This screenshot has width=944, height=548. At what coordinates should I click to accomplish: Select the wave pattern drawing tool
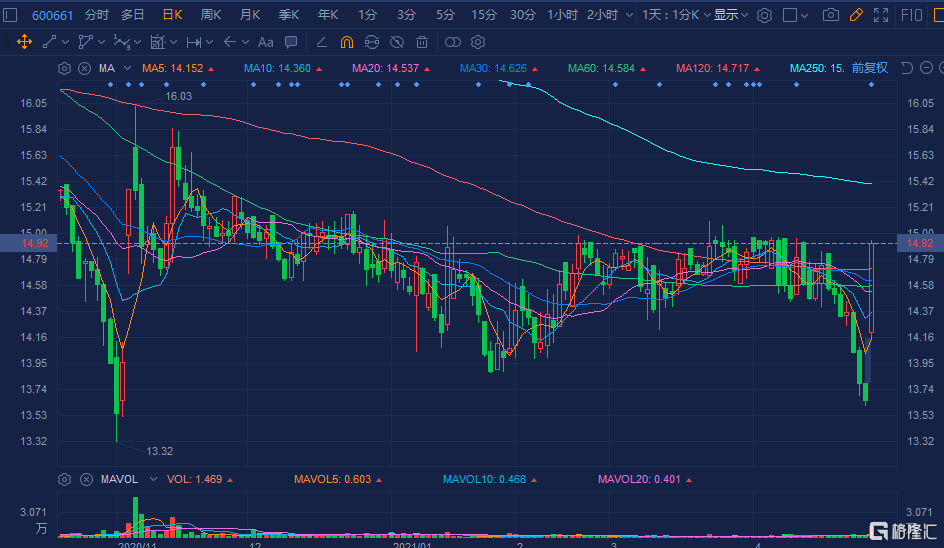click(x=122, y=42)
